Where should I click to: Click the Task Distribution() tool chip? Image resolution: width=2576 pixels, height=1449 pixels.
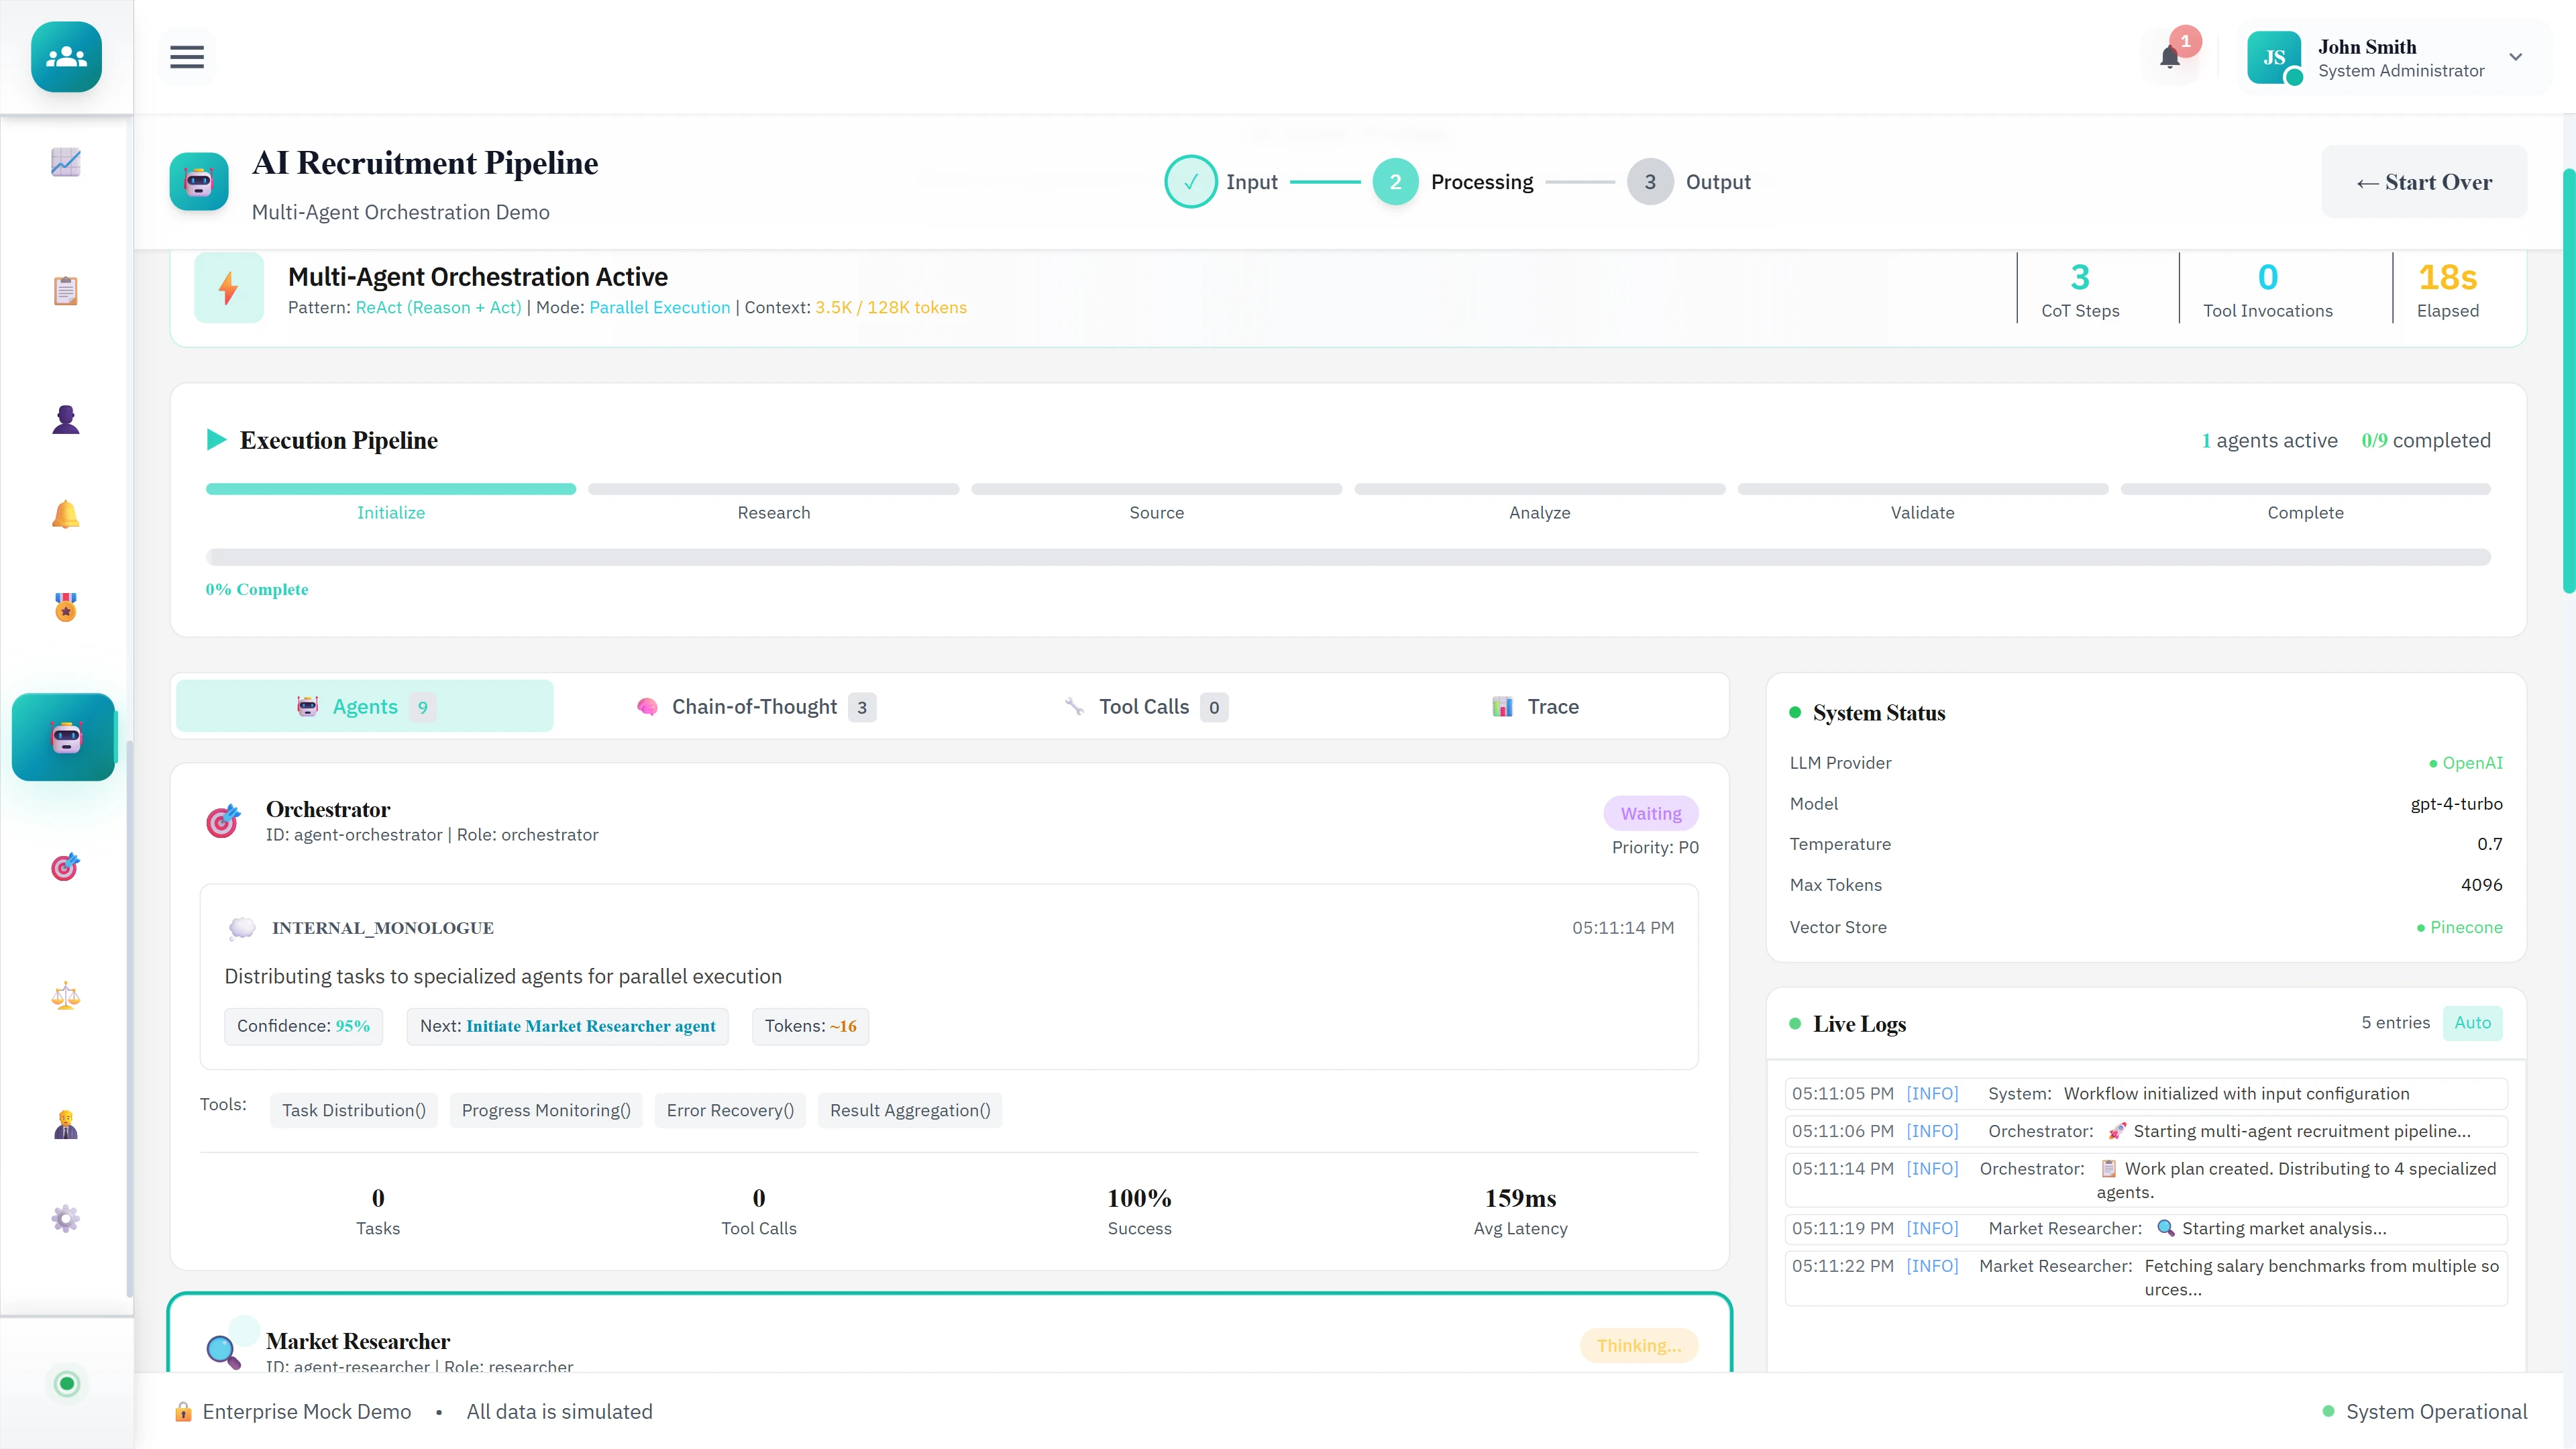pyautogui.click(x=353, y=1110)
